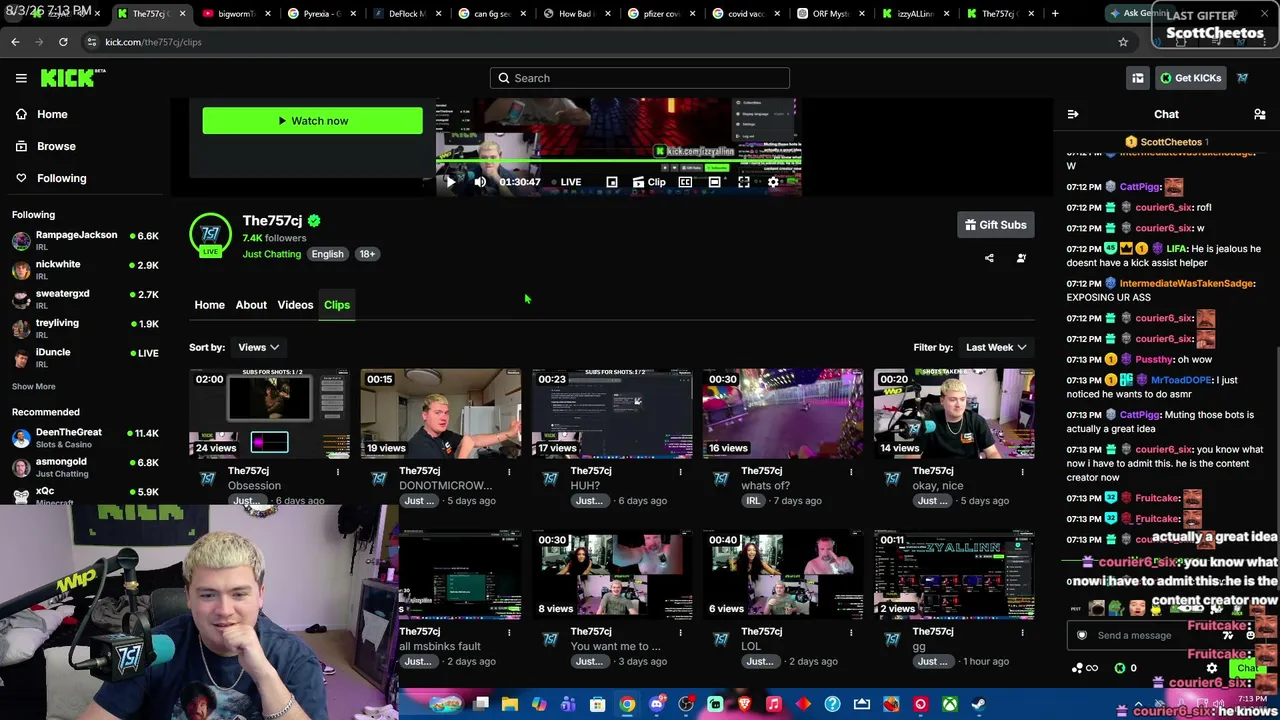Open the okay, nice clip thumbnail
The height and width of the screenshot is (720, 1280).
click(x=954, y=414)
